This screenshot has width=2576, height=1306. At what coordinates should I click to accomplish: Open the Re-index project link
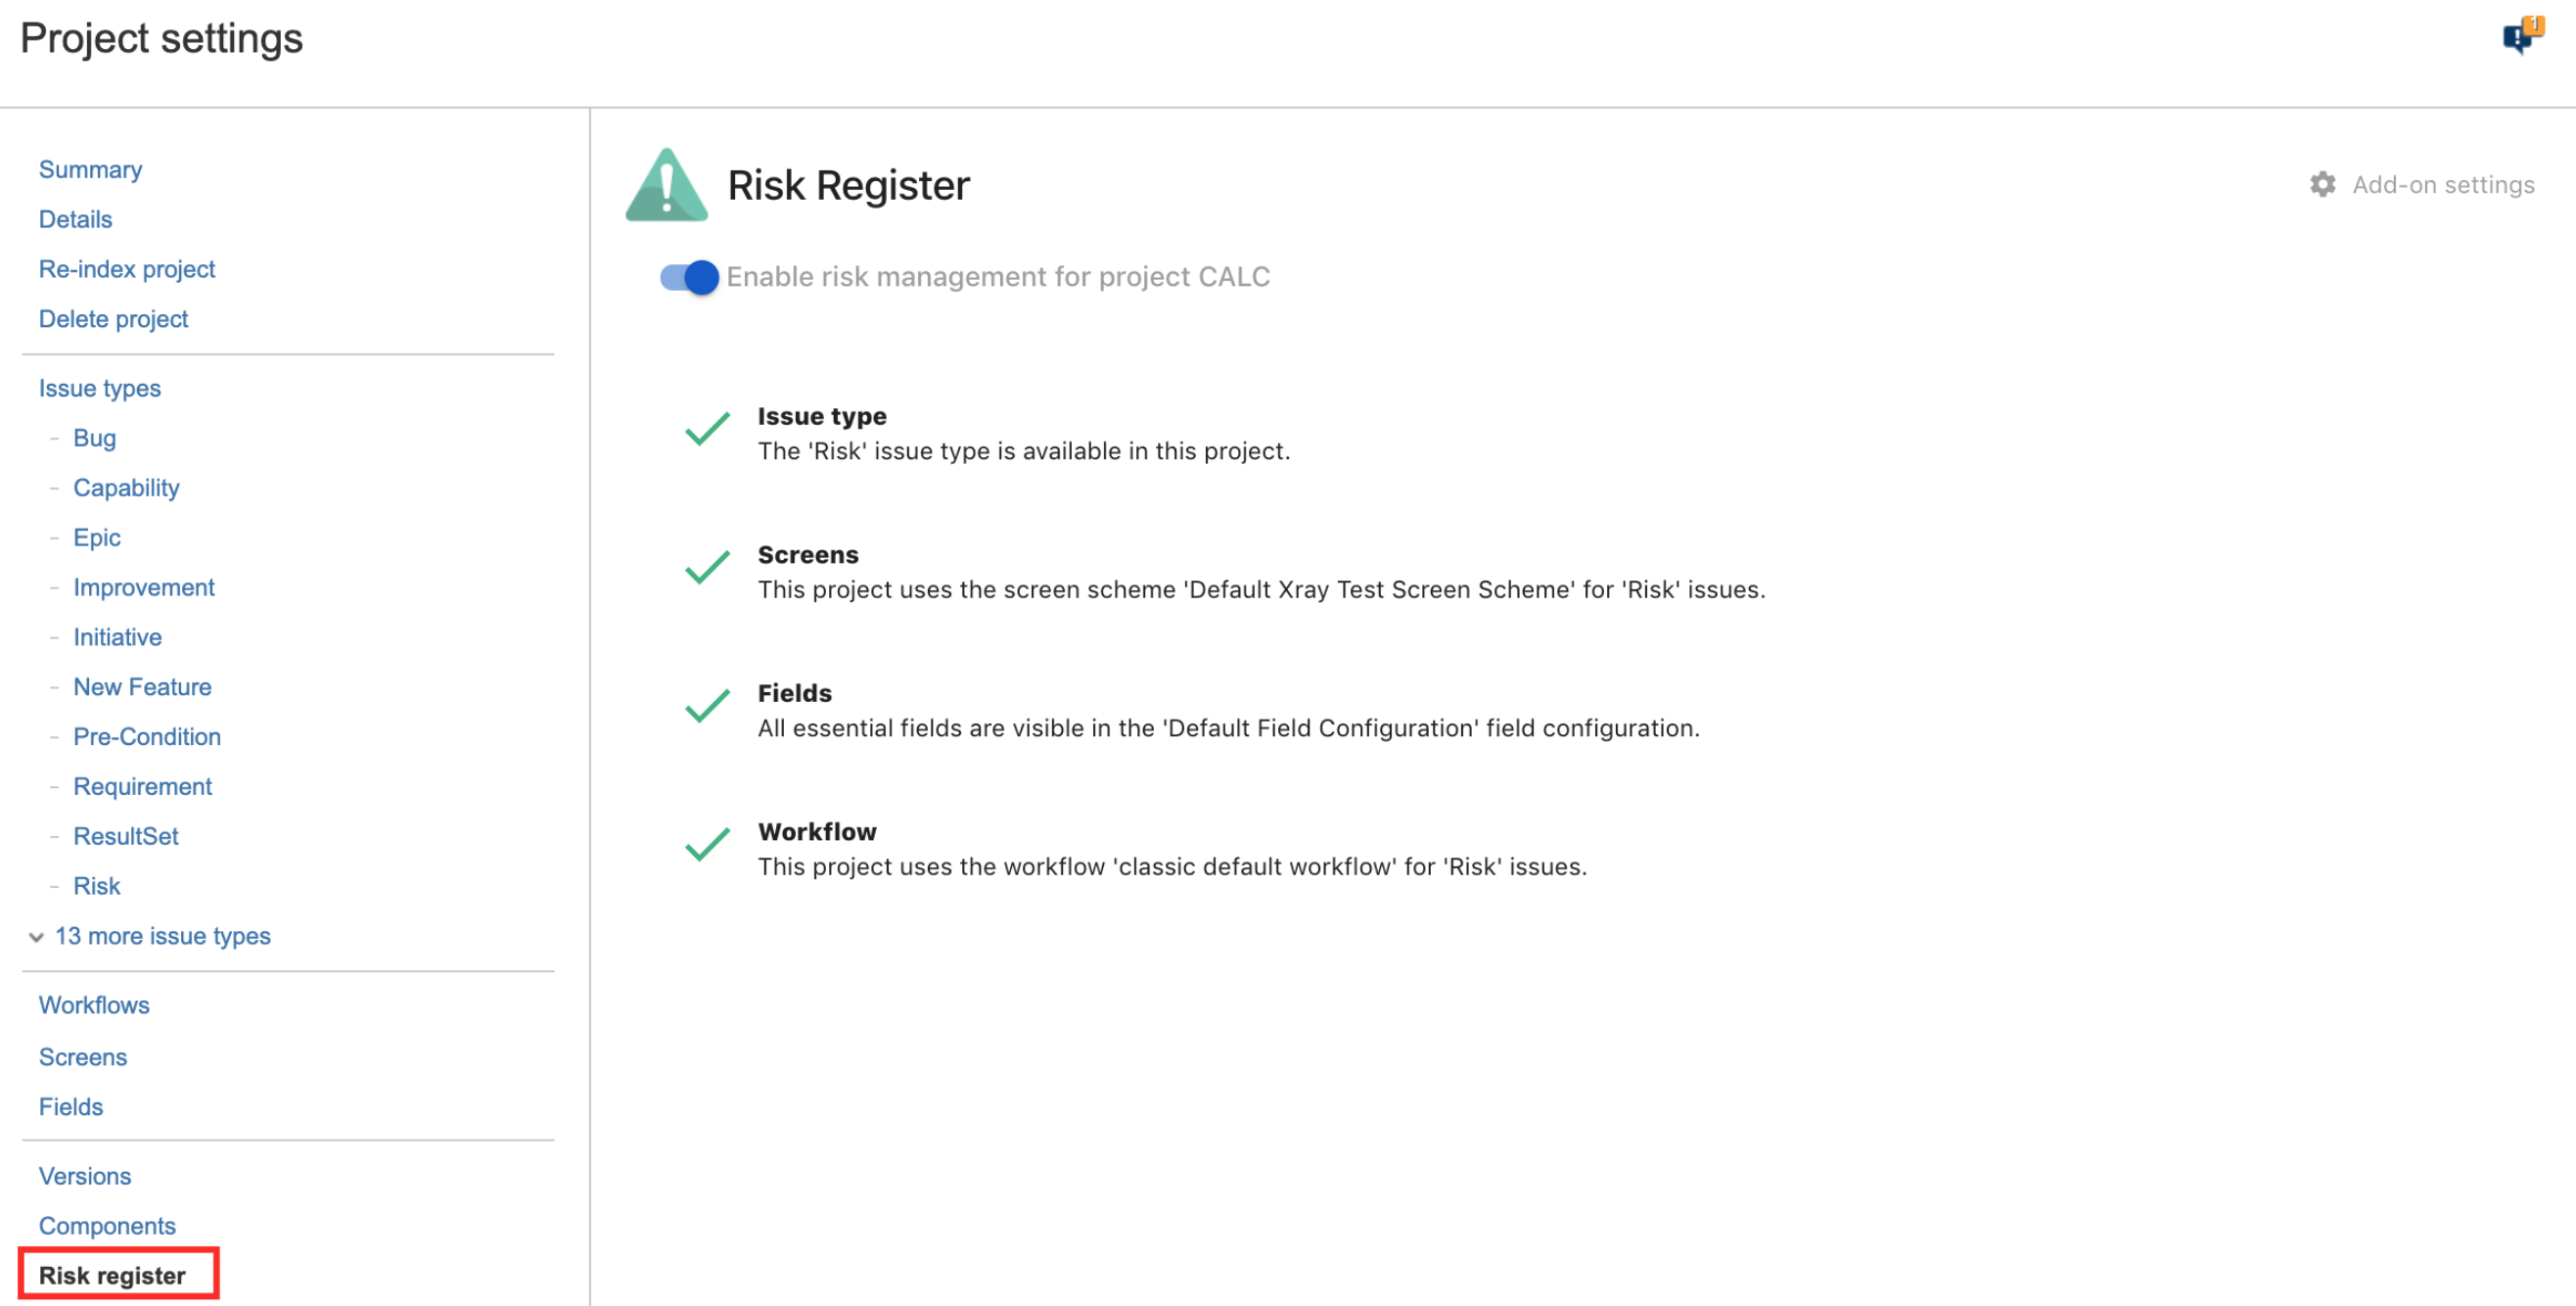click(127, 269)
